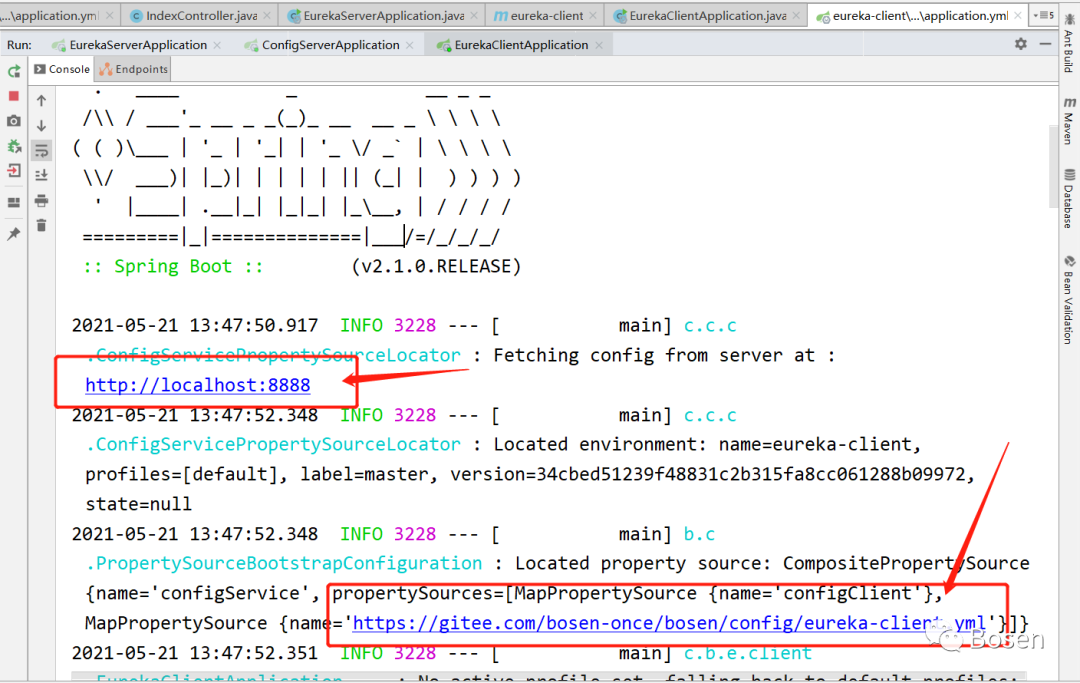Click the 'Located environment: name=eureka-client,' text
The width and height of the screenshot is (1080, 683).
(x=707, y=445)
